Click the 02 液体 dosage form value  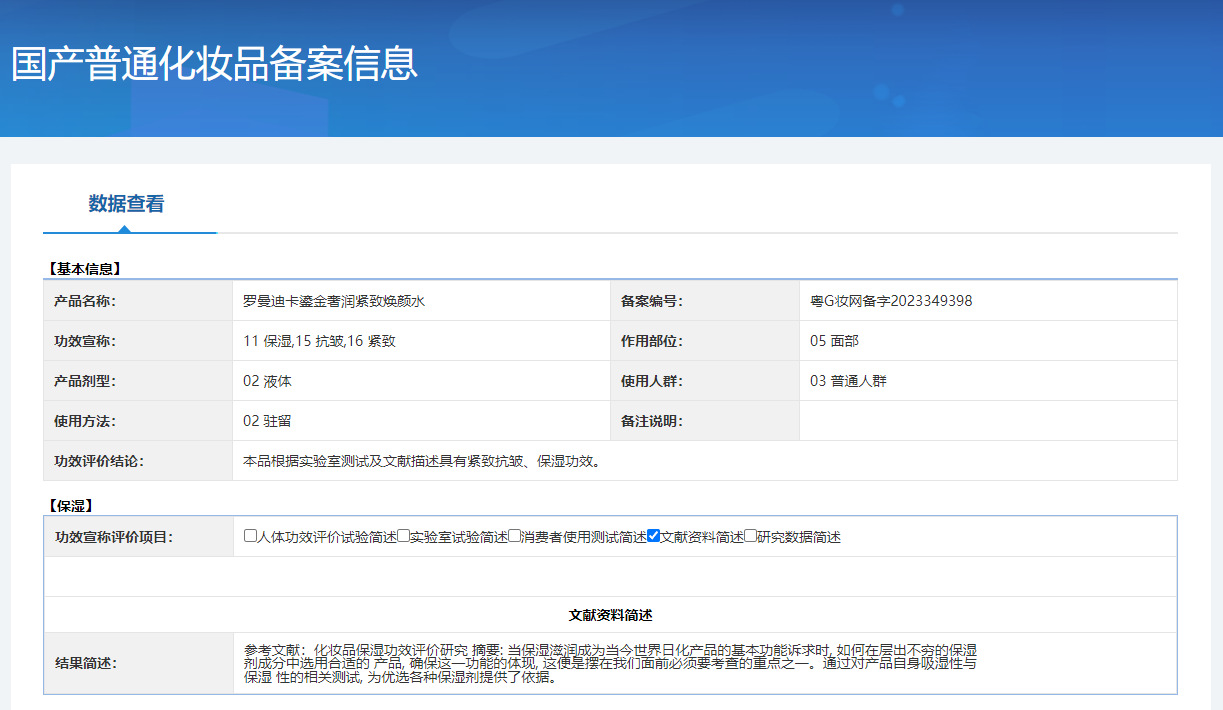[267, 381]
